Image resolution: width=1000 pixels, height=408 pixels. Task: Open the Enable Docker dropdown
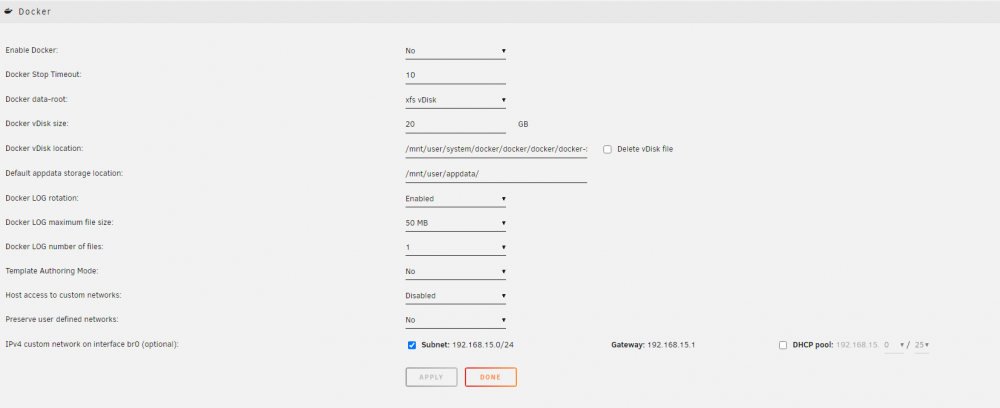tap(455, 50)
